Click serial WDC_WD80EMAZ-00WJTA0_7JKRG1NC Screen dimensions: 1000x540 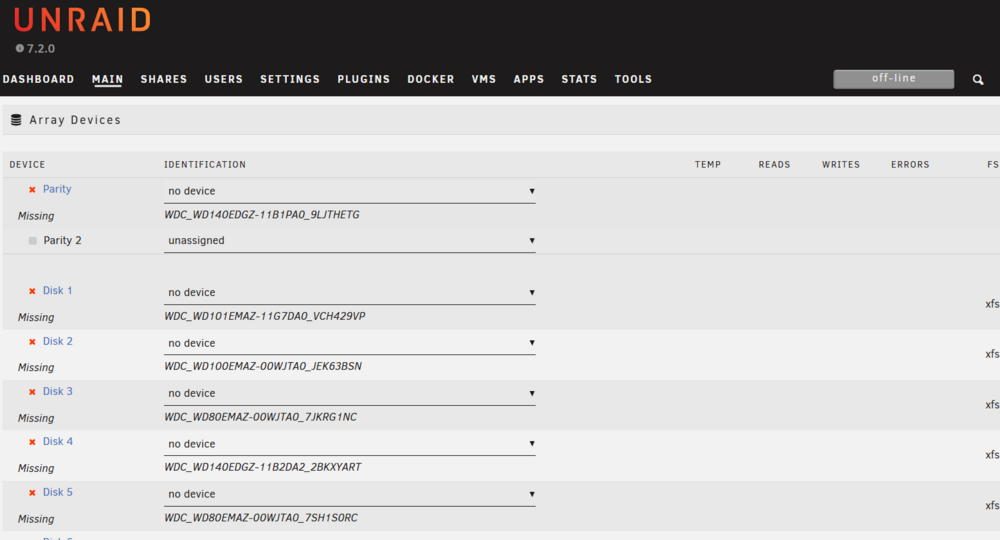coord(260,417)
